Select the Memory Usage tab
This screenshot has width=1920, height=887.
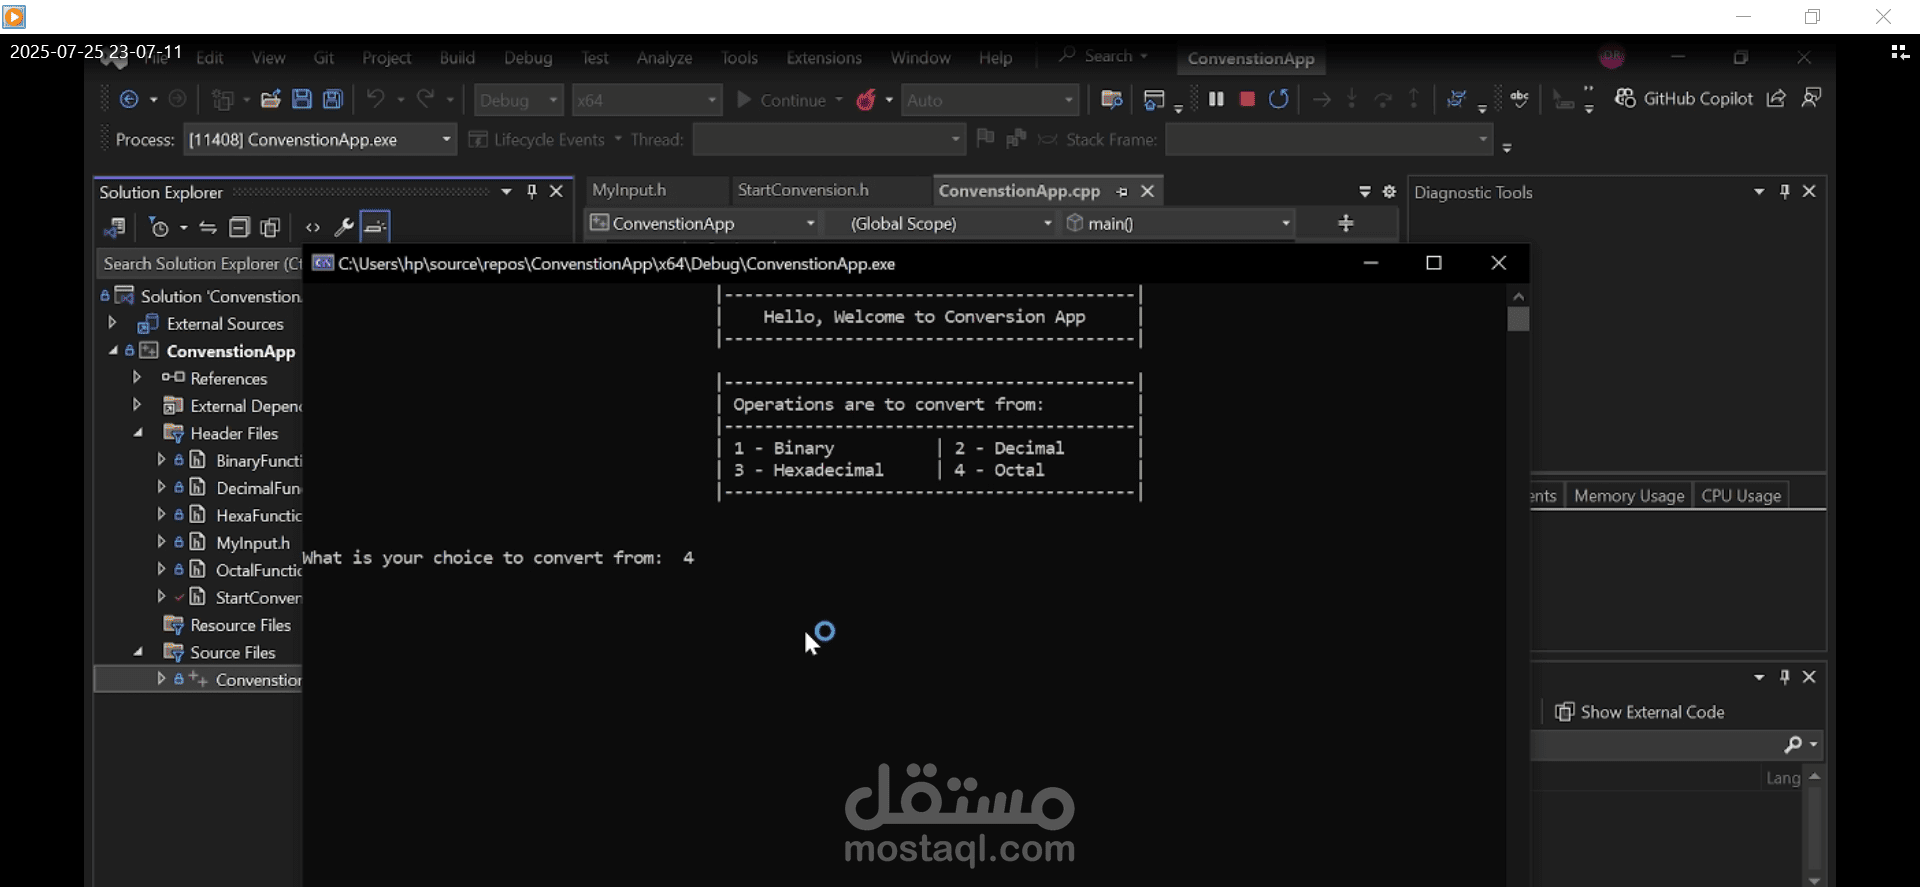(x=1629, y=496)
